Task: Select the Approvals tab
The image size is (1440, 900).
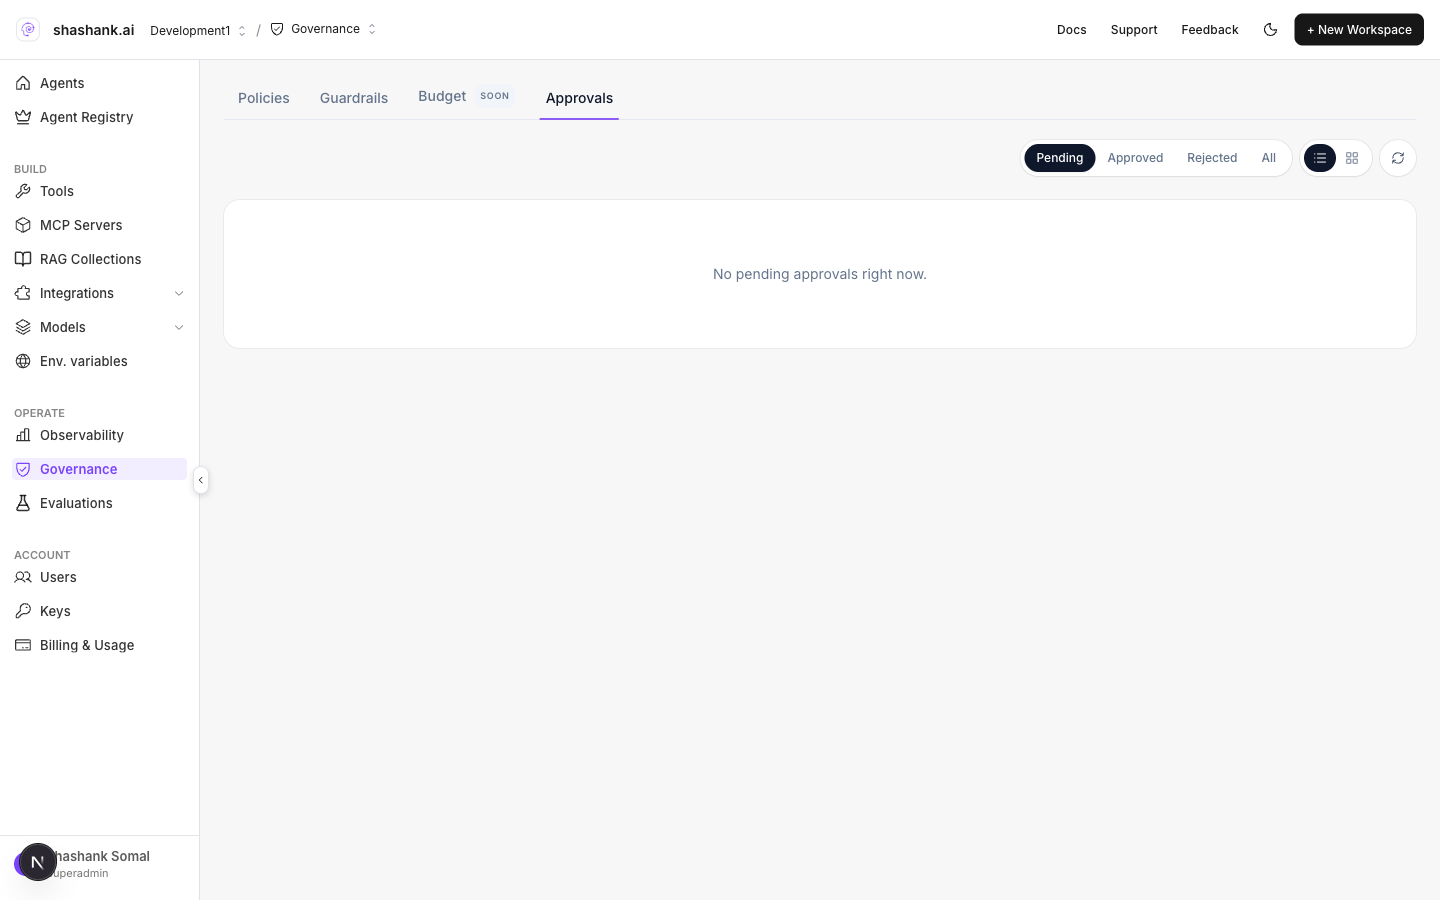Action: pyautogui.click(x=579, y=98)
